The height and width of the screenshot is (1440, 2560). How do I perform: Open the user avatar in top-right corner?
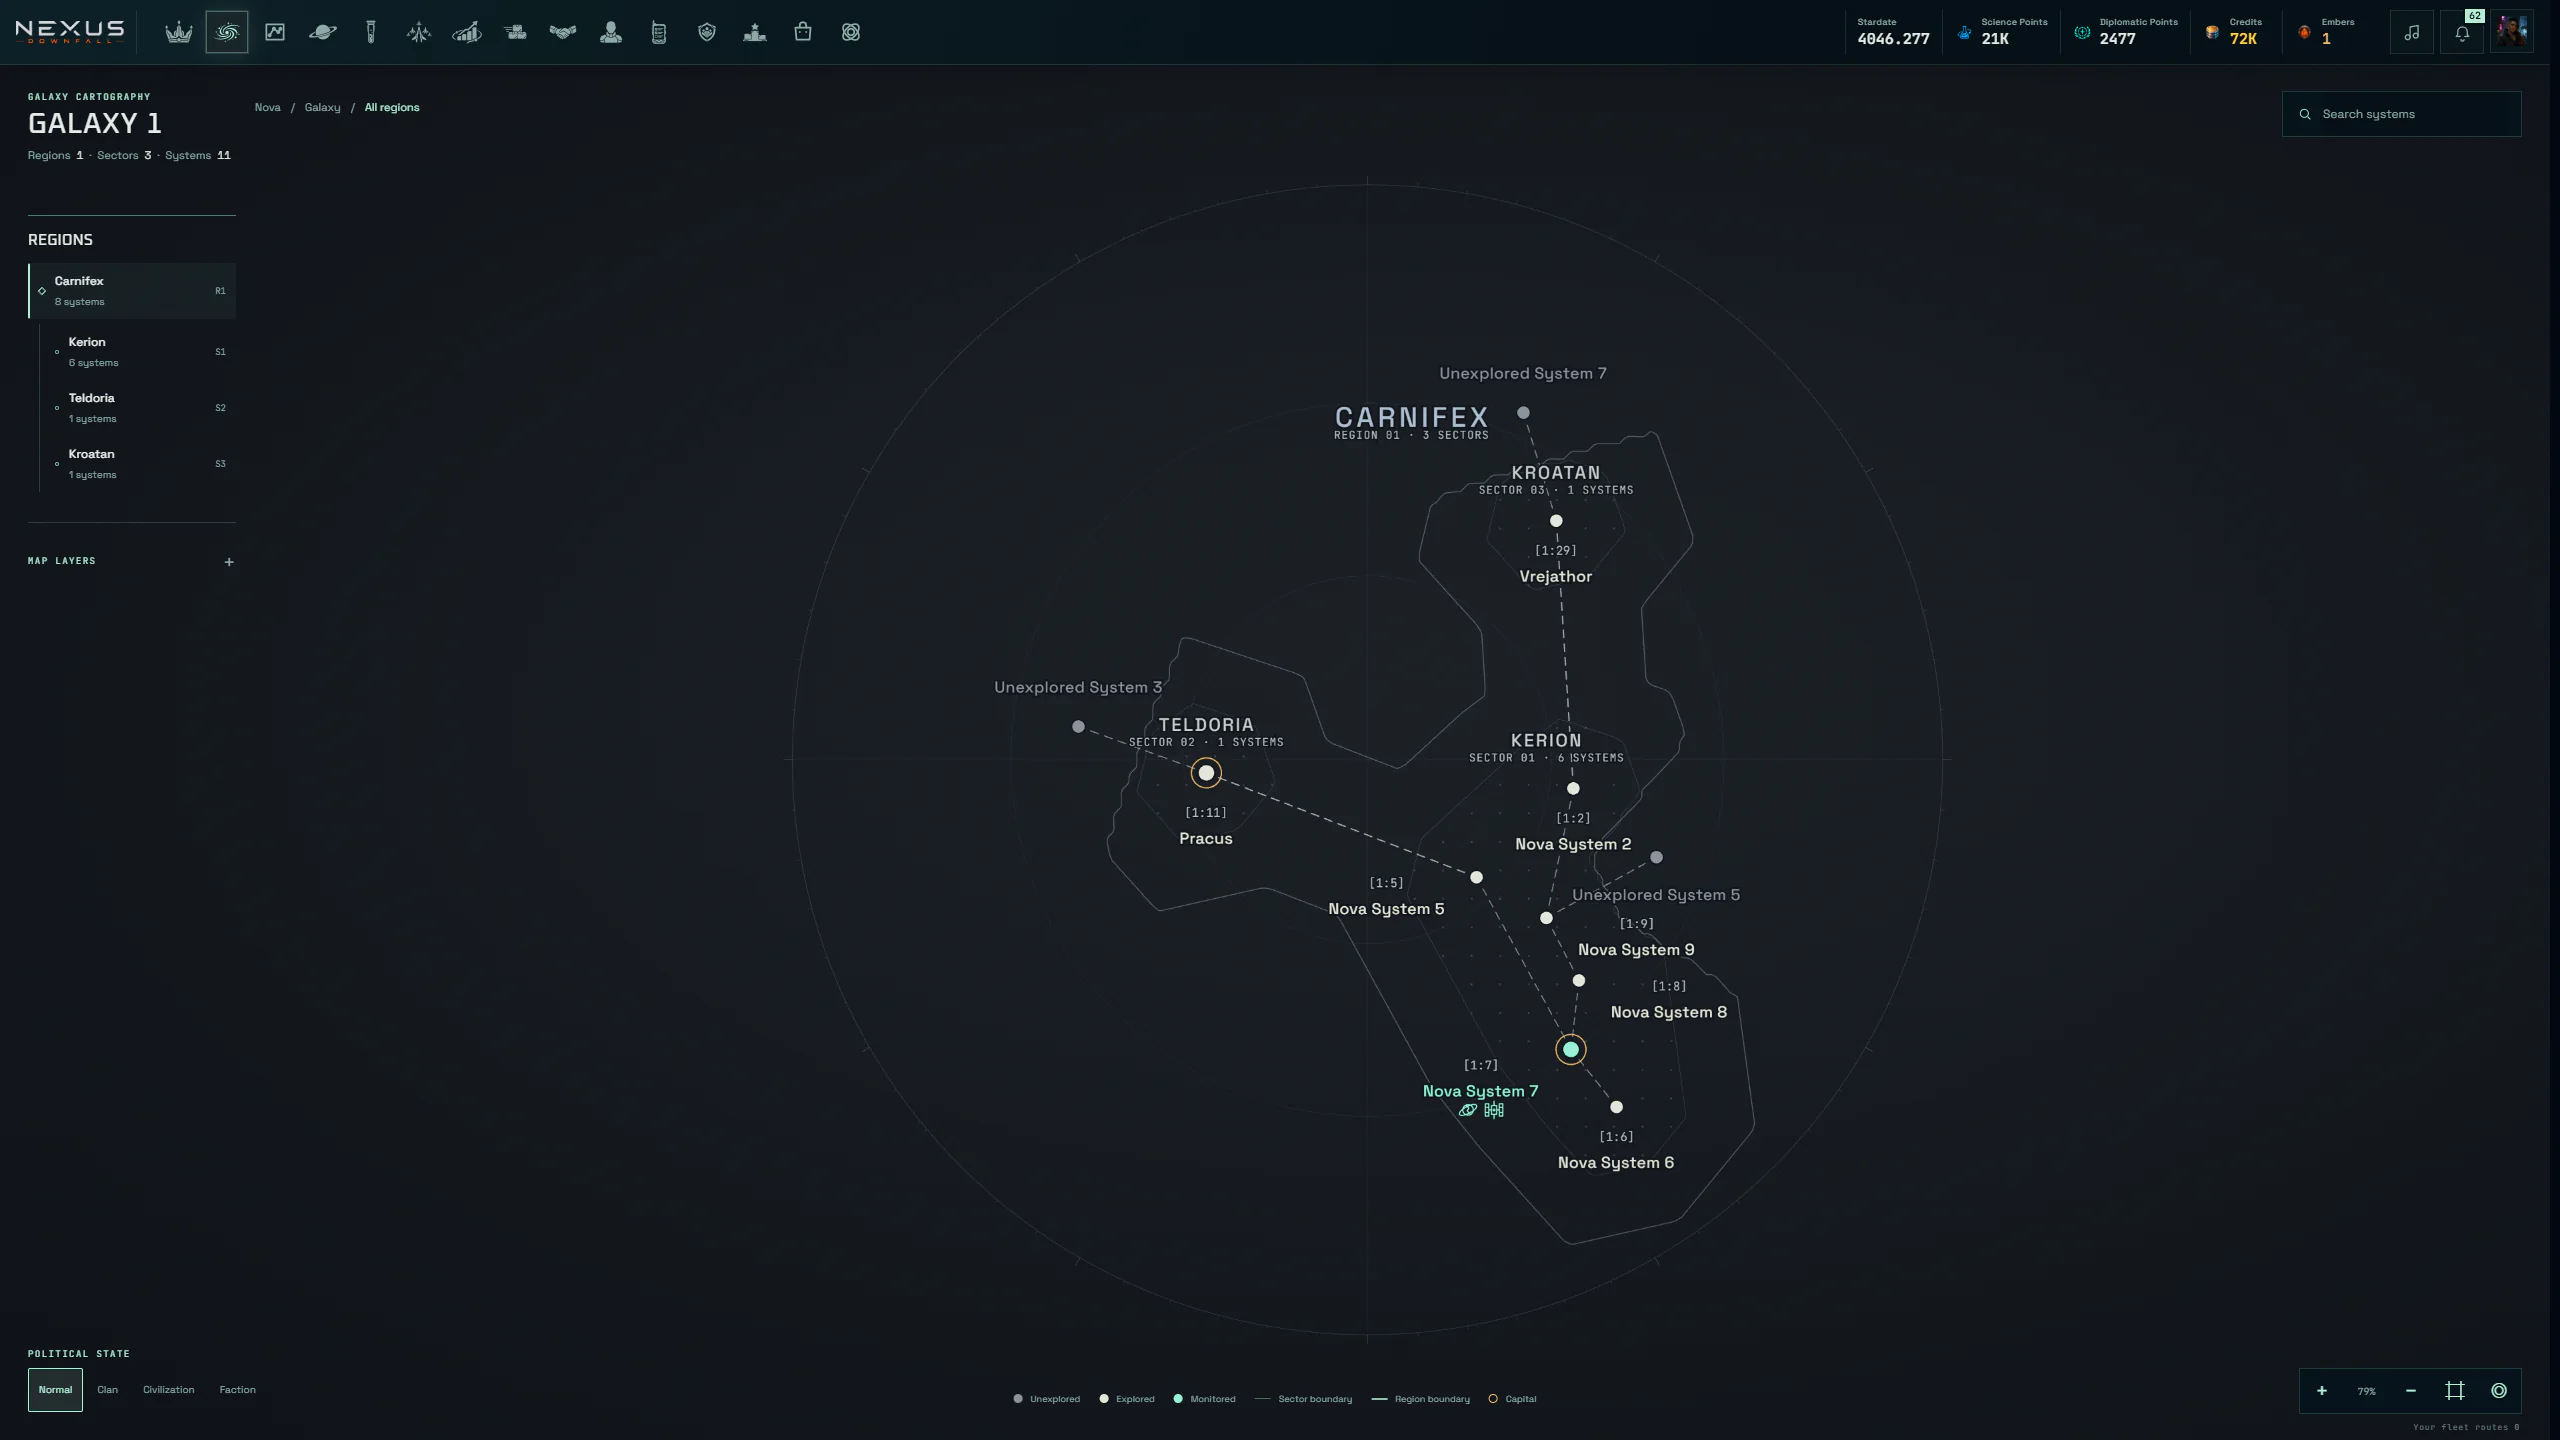pos(2512,32)
